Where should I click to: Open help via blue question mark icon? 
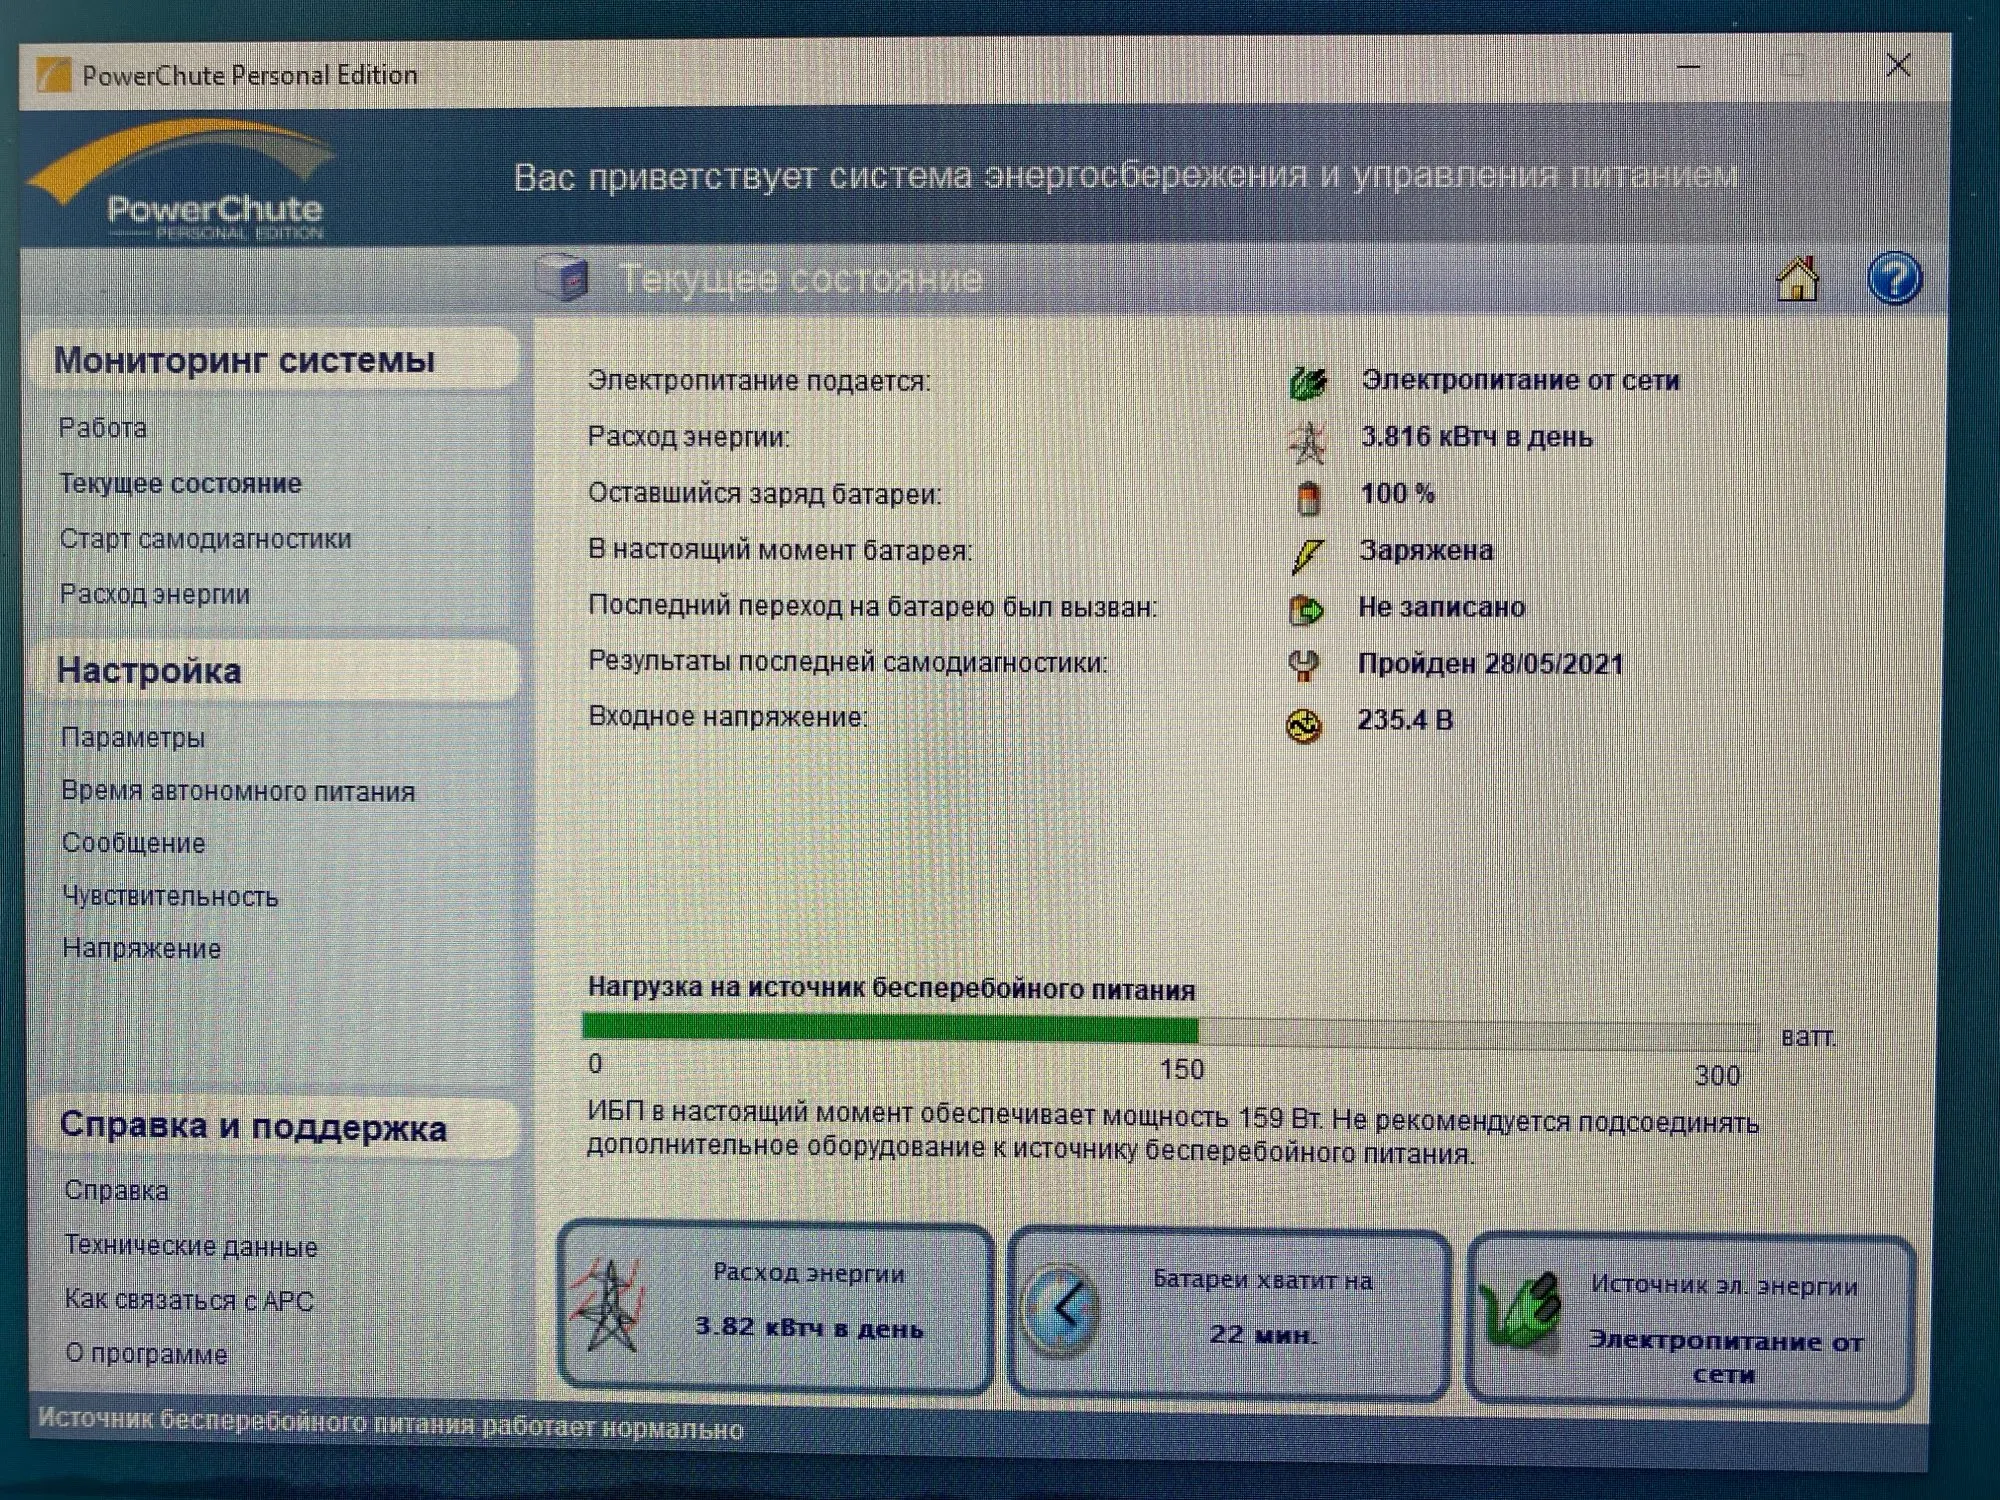coord(1893,279)
